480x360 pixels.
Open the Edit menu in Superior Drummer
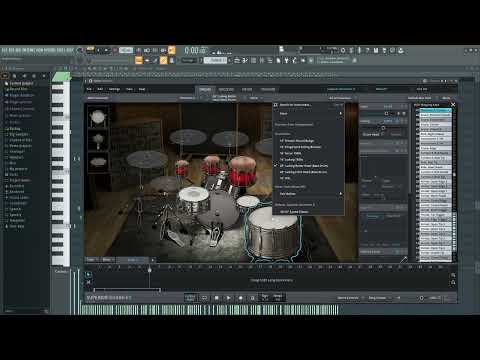pyautogui.click(x=100, y=89)
